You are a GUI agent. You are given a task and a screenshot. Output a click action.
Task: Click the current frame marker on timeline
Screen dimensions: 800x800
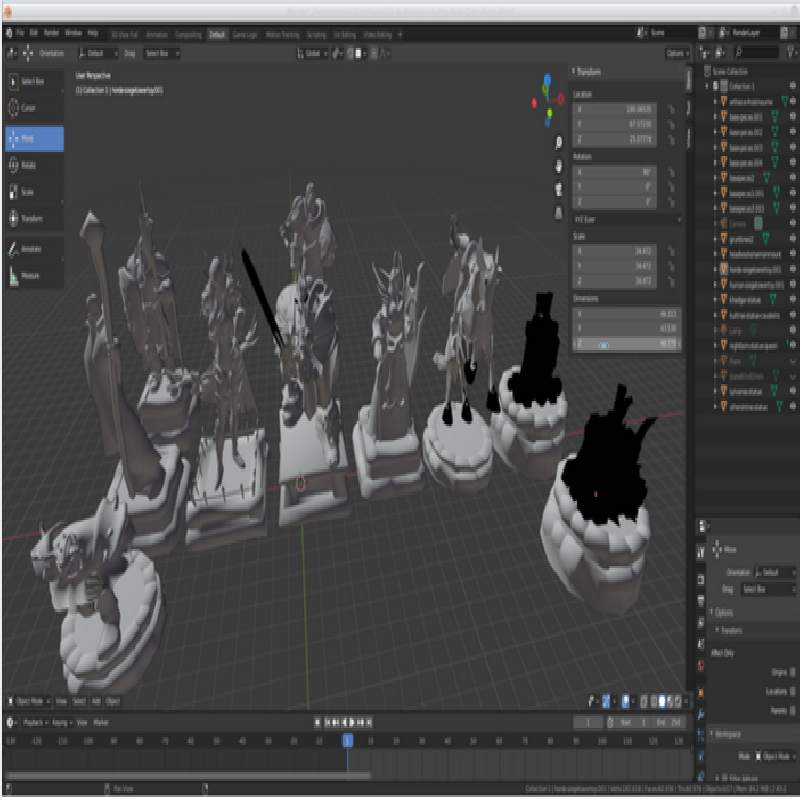tap(347, 740)
